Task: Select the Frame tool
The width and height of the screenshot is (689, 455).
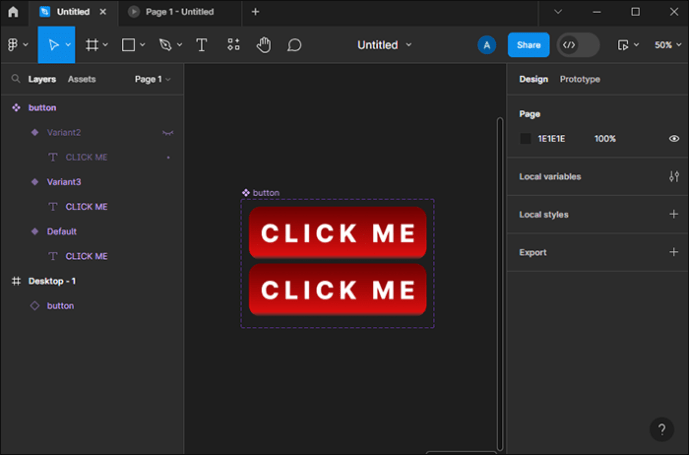Action: pos(92,45)
